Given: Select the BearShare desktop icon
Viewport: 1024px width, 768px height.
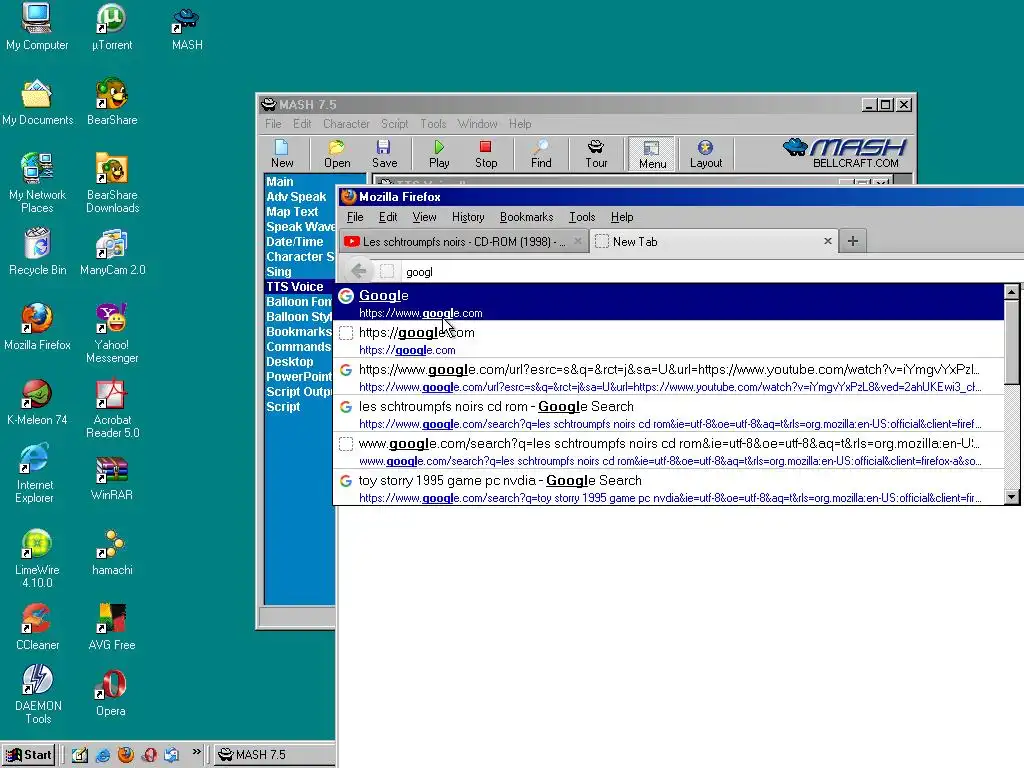Looking at the screenshot, I should pyautogui.click(x=112, y=102).
